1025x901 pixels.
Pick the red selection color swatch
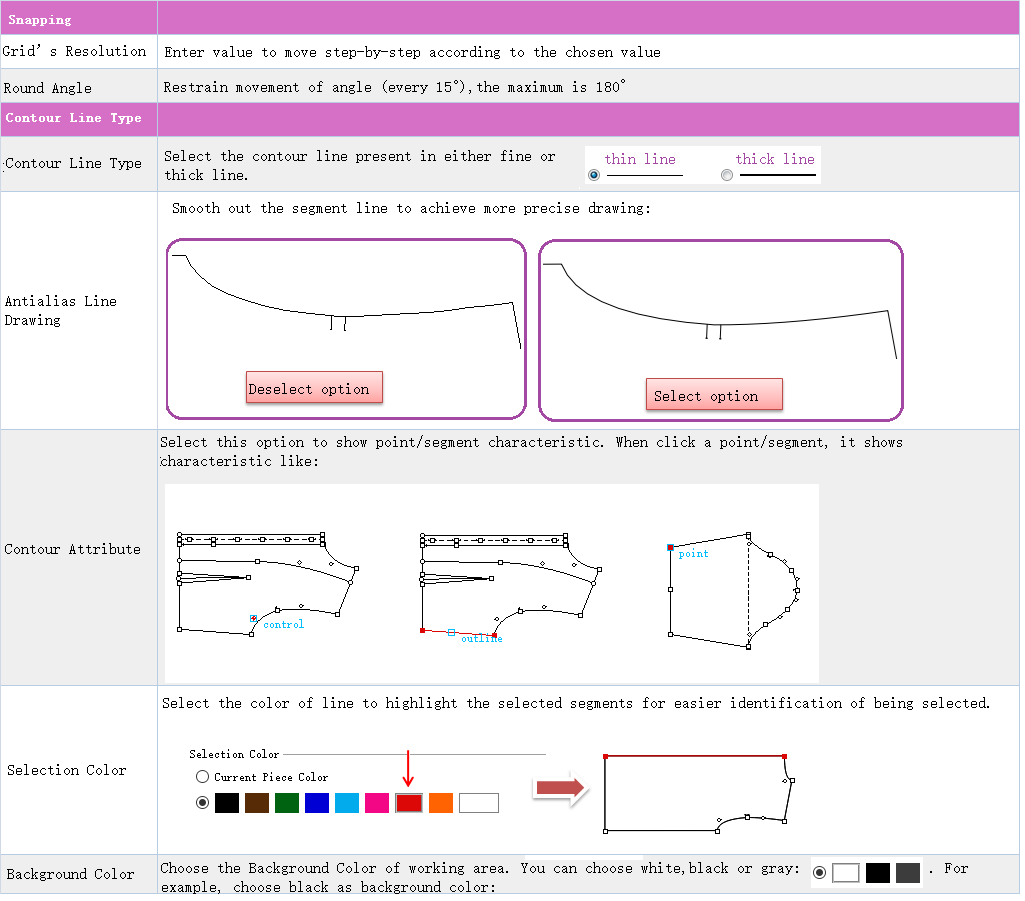(x=408, y=802)
